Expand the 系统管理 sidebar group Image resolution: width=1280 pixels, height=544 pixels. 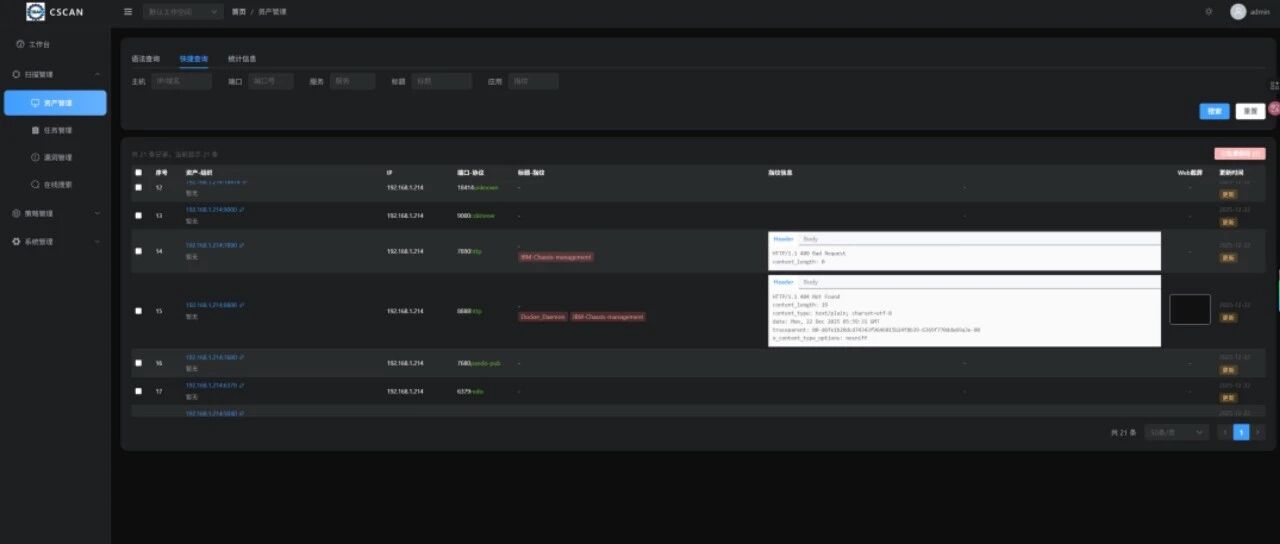pos(55,242)
